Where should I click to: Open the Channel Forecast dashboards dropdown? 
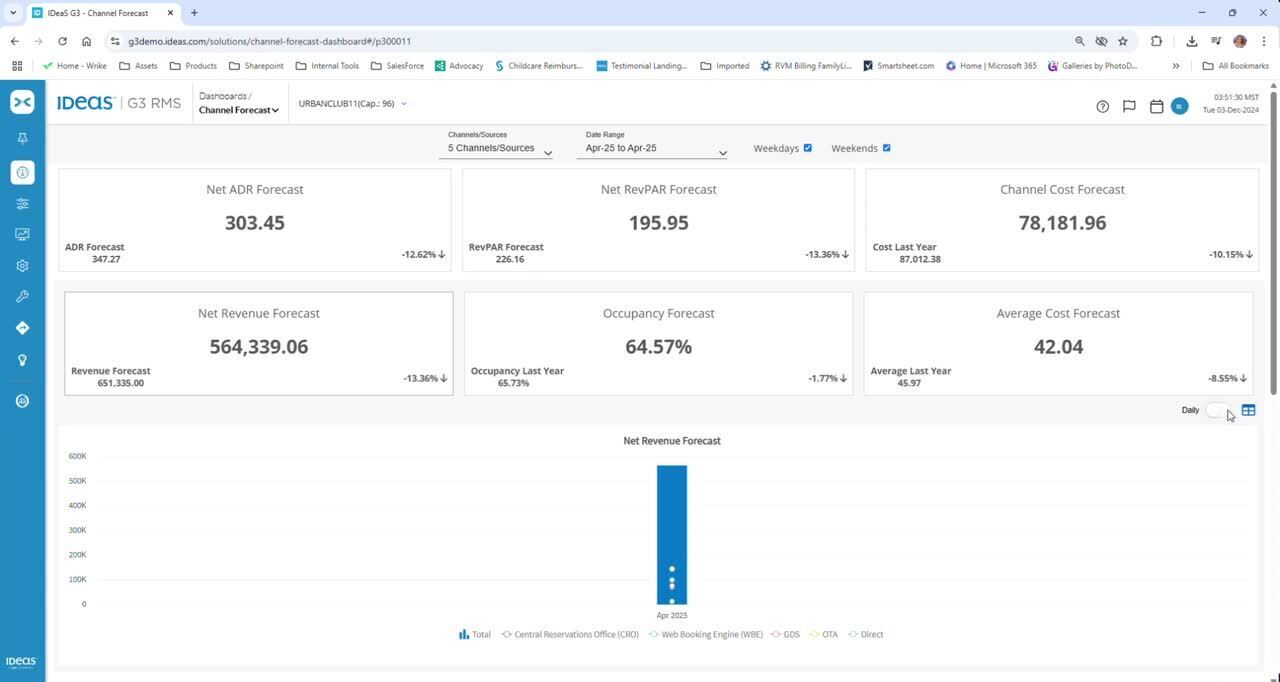[239, 110]
